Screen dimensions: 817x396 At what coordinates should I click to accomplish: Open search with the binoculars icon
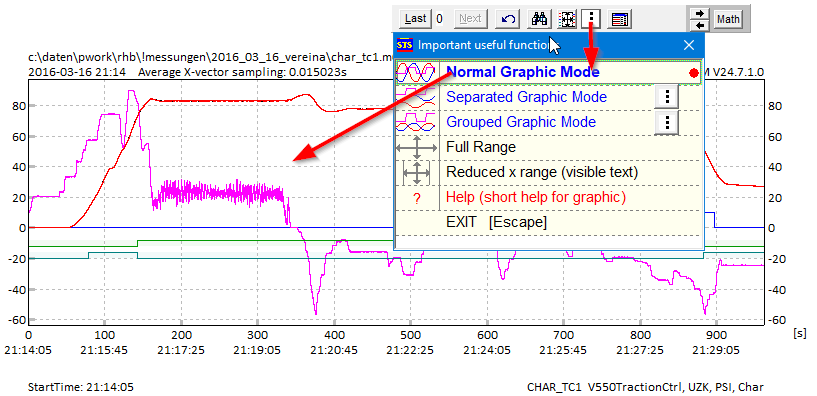pyautogui.click(x=539, y=19)
